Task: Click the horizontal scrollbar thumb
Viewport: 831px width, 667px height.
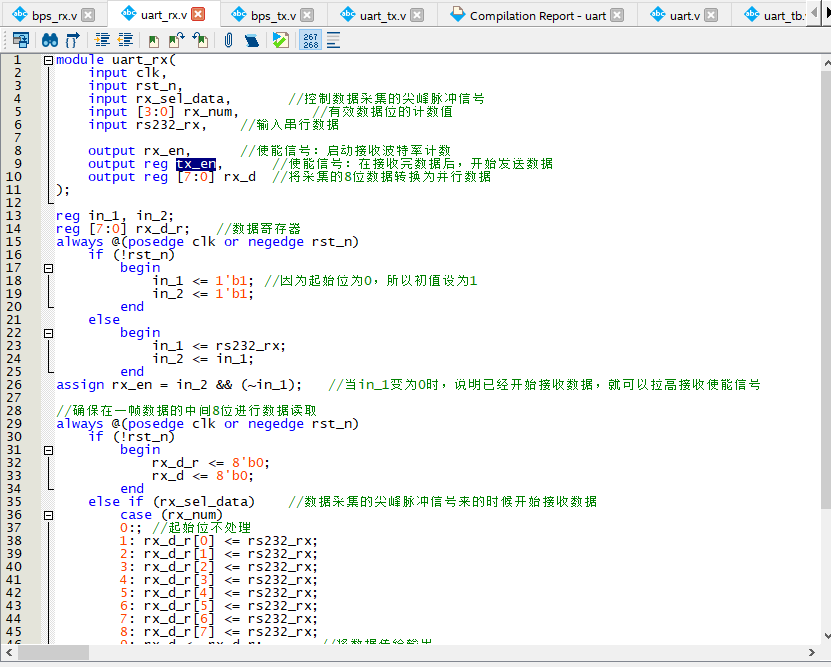Action: click(53, 652)
